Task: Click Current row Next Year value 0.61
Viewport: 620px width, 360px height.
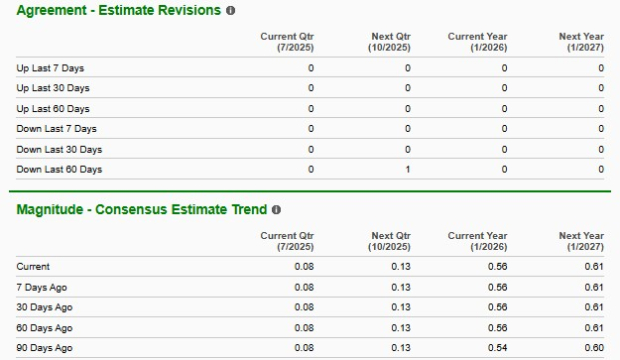Action: click(x=594, y=267)
